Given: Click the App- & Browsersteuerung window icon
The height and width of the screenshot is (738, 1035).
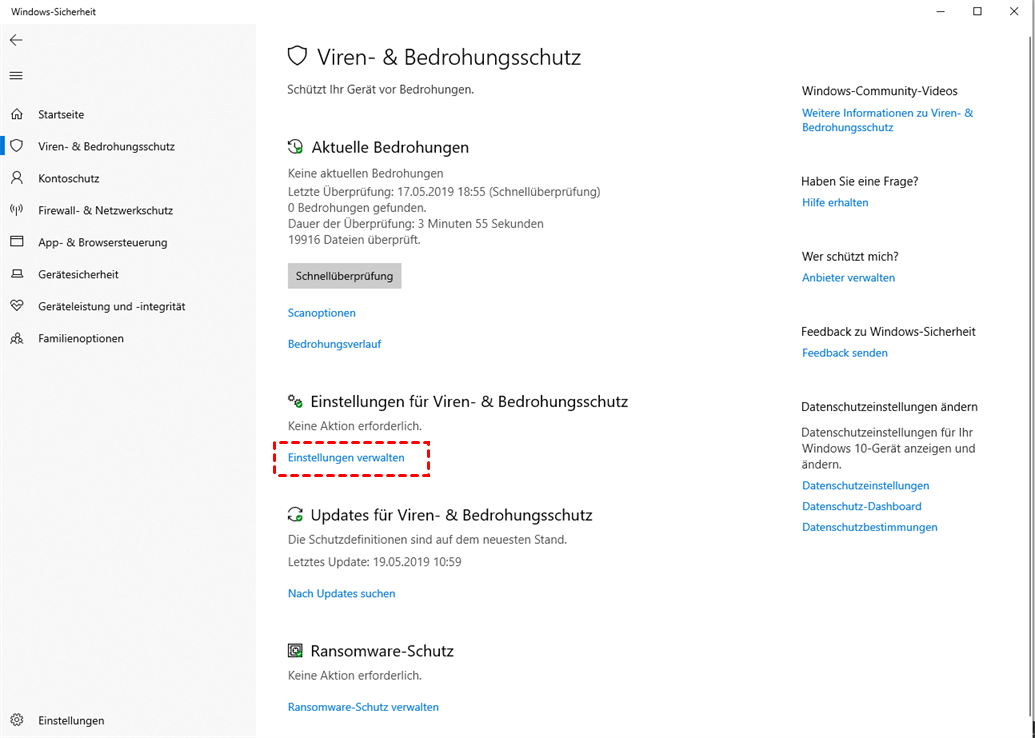Looking at the screenshot, I should point(17,242).
